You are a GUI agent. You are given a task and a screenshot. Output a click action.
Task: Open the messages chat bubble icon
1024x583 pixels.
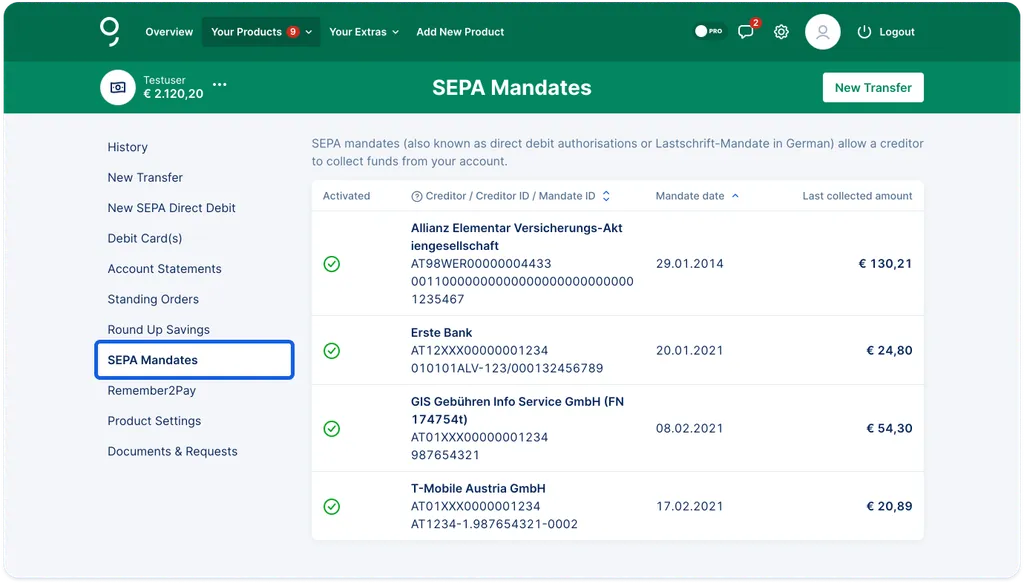coord(746,32)
